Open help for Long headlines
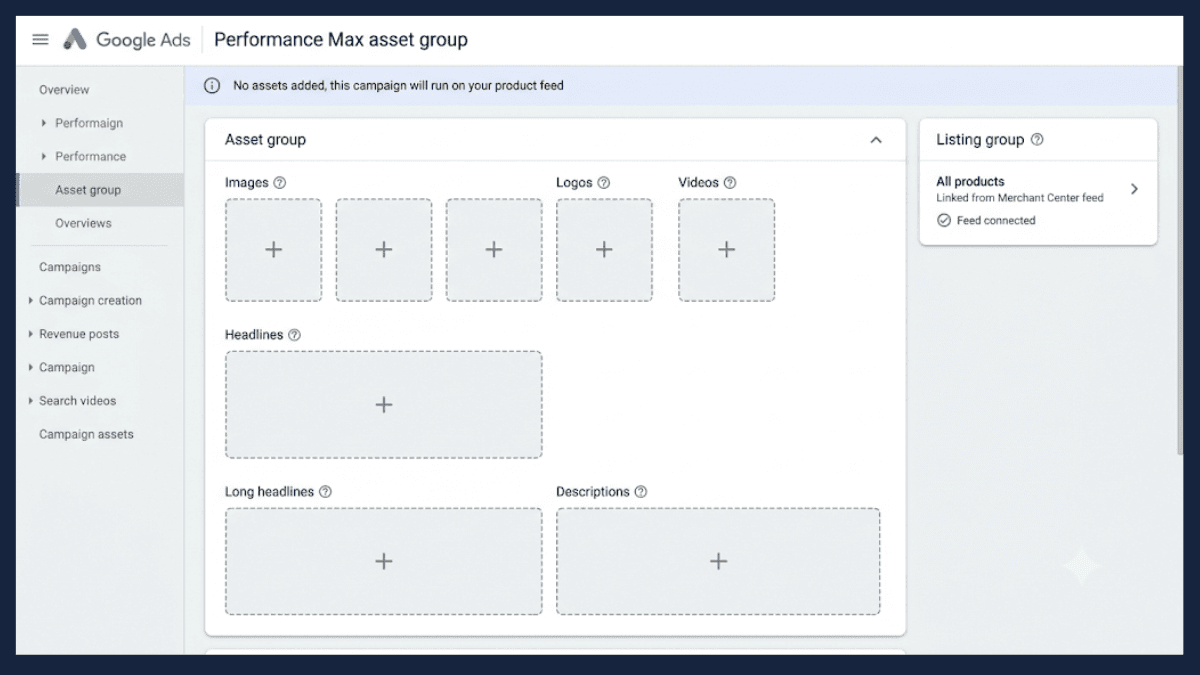This screenshot has width=1200, height=675. [325, 492]
